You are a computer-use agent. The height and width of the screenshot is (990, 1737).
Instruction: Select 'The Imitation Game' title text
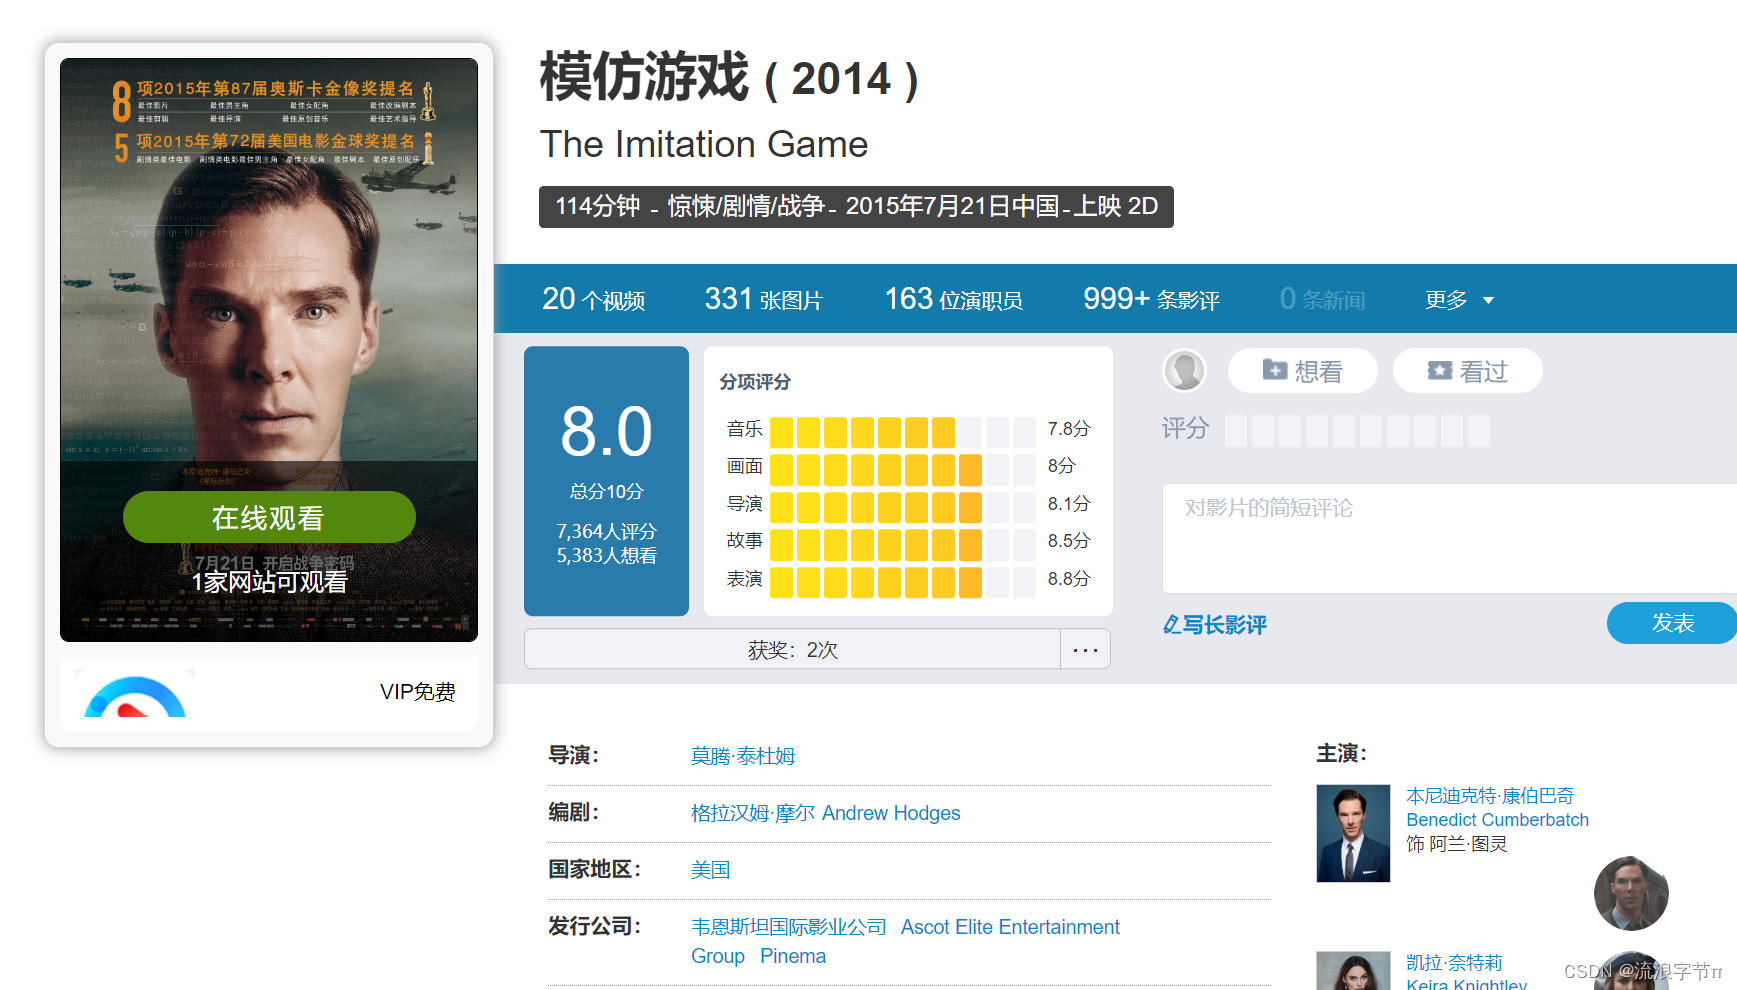point(704,144)
